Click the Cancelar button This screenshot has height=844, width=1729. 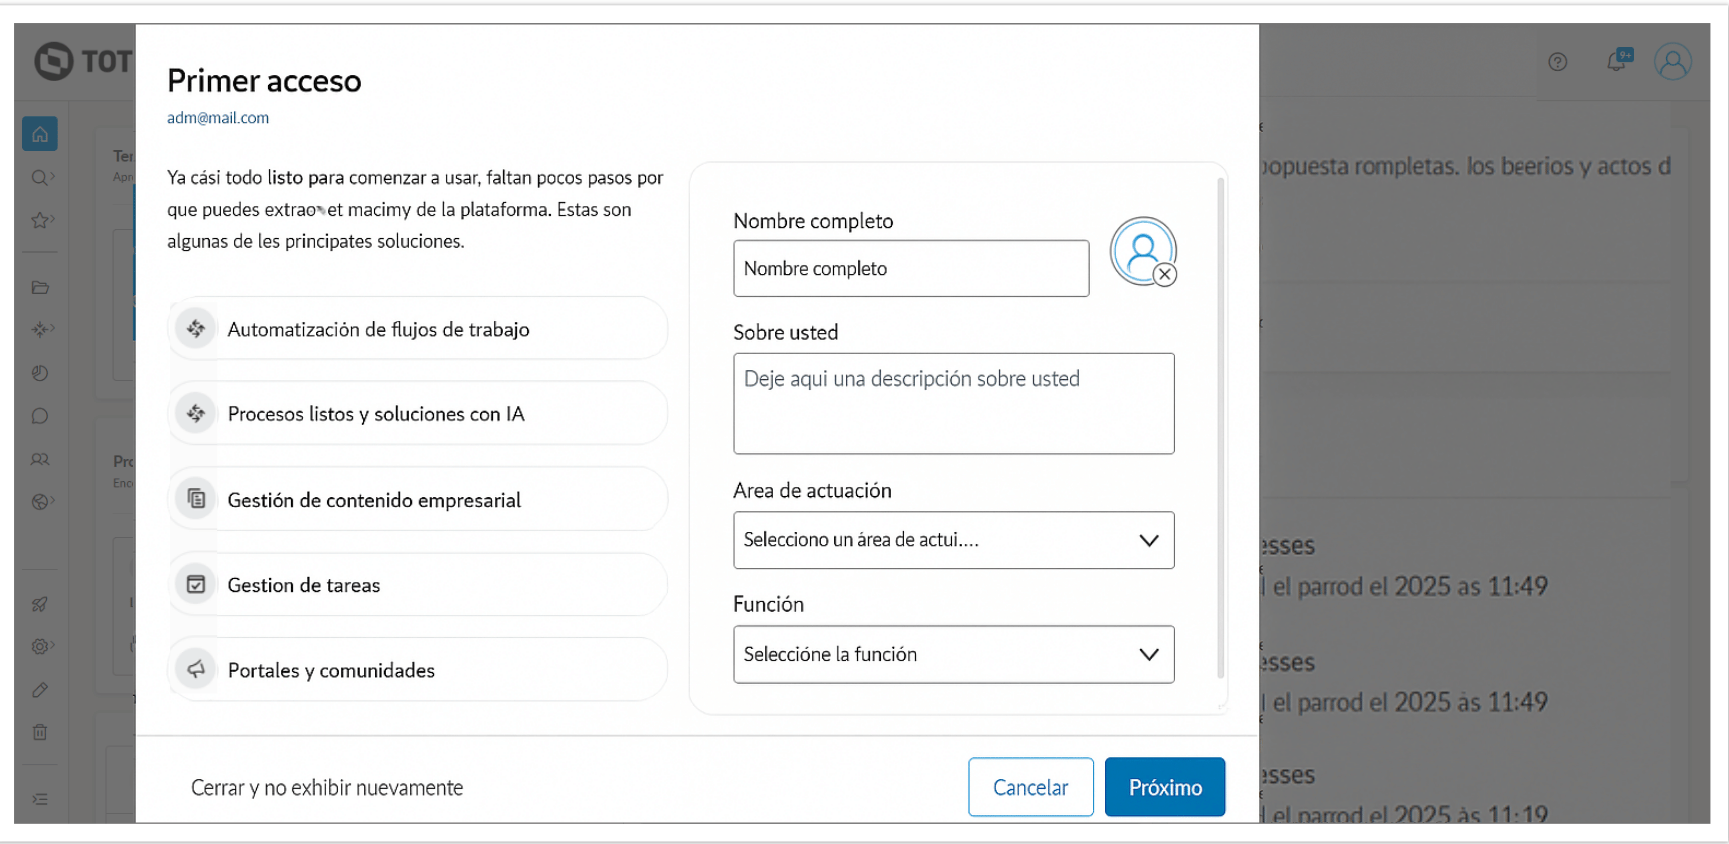(x=1030, y=787)
